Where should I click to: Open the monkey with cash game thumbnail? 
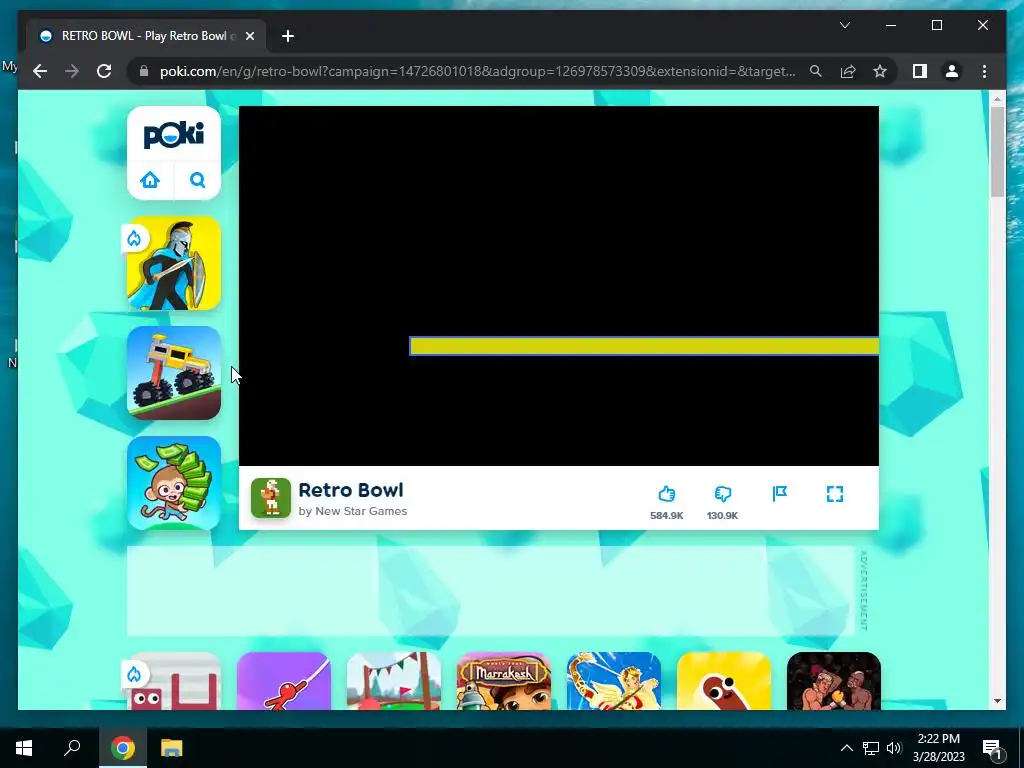coord(174,483)
